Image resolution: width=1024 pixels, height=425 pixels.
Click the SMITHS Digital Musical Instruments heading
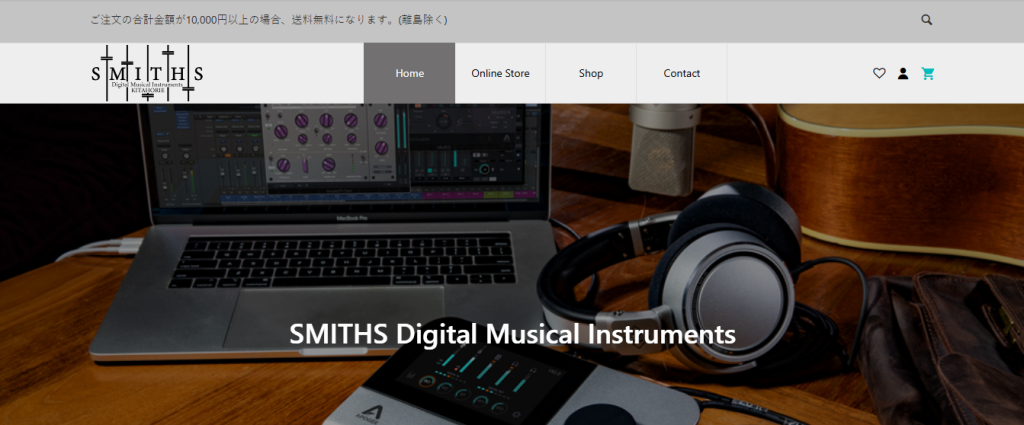click(512, 334)
